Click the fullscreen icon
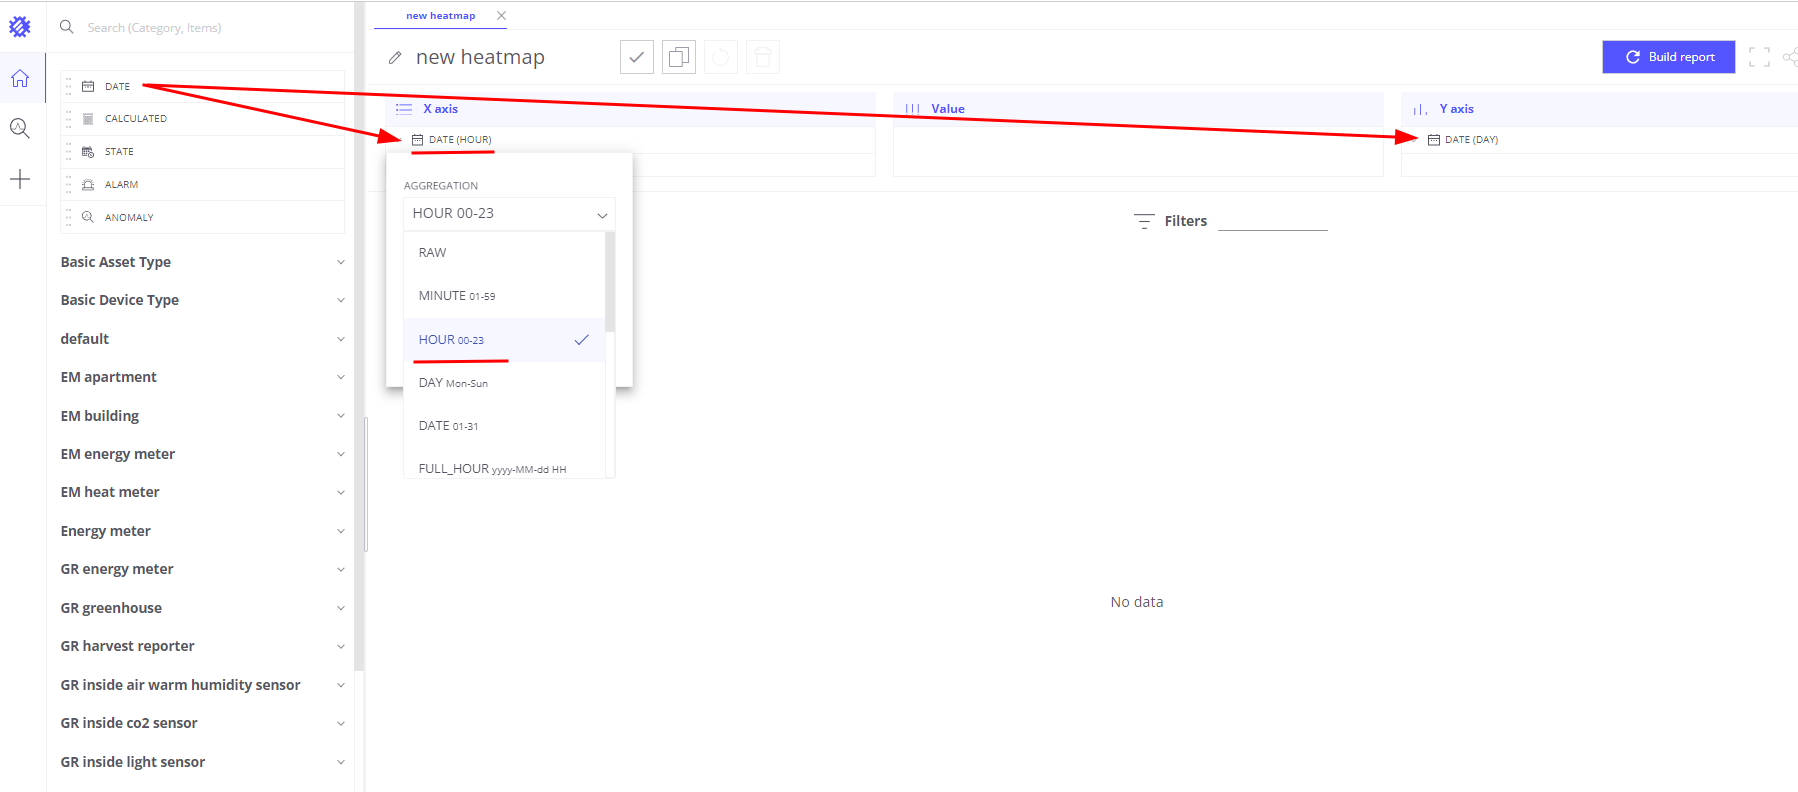Image resolution: width=1798 pixels, height=792 pixels. coord(1759,57)
